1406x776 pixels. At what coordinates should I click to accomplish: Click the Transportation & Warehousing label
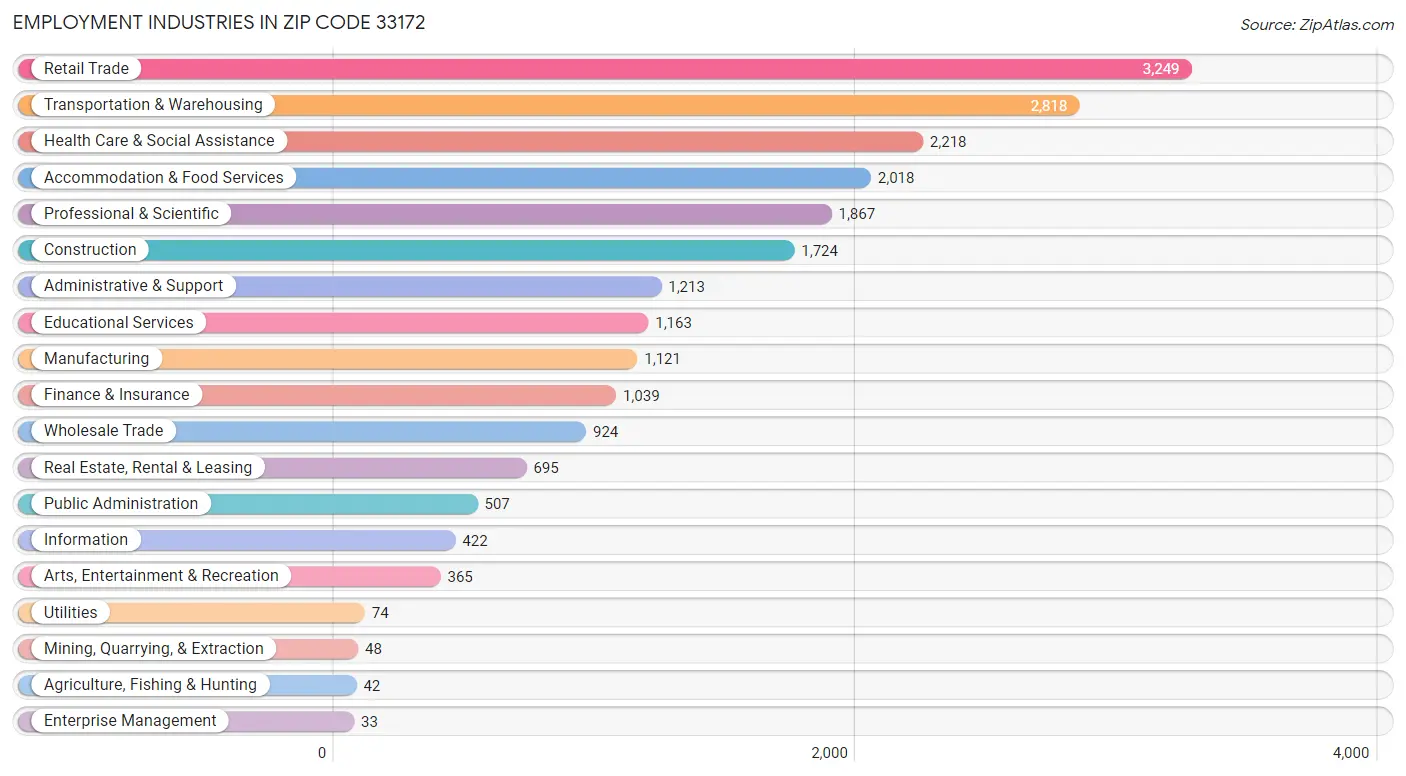click(x=153, y=105)
